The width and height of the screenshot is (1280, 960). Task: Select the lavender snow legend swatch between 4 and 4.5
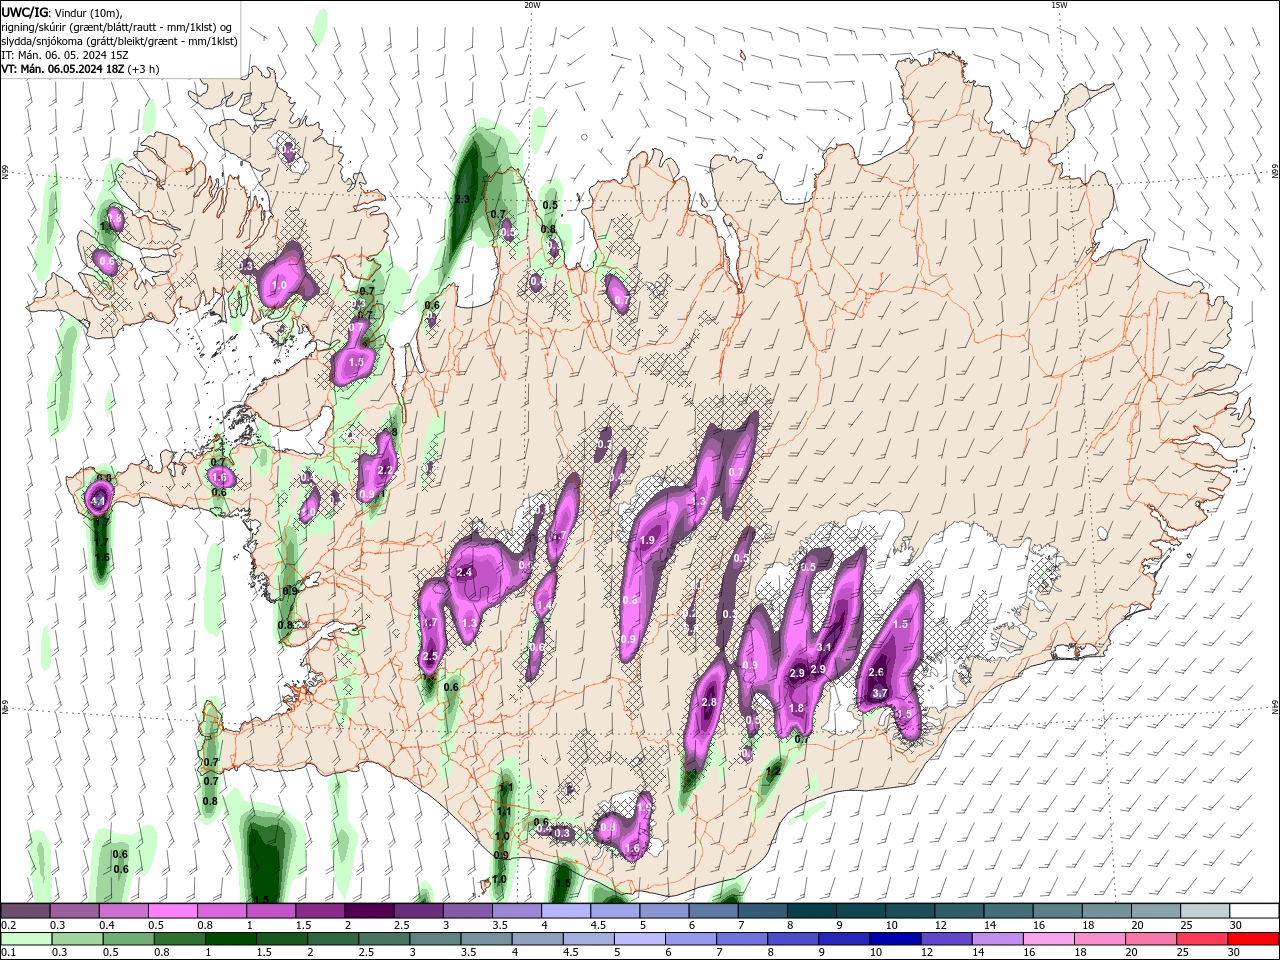565,911
